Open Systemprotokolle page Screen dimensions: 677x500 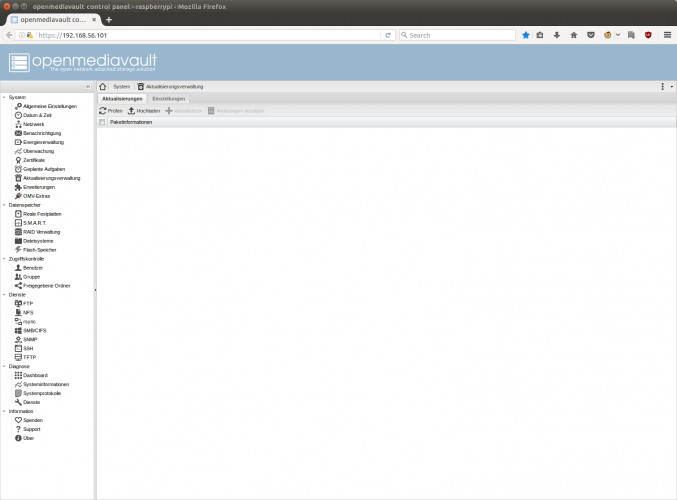[38, 393]
